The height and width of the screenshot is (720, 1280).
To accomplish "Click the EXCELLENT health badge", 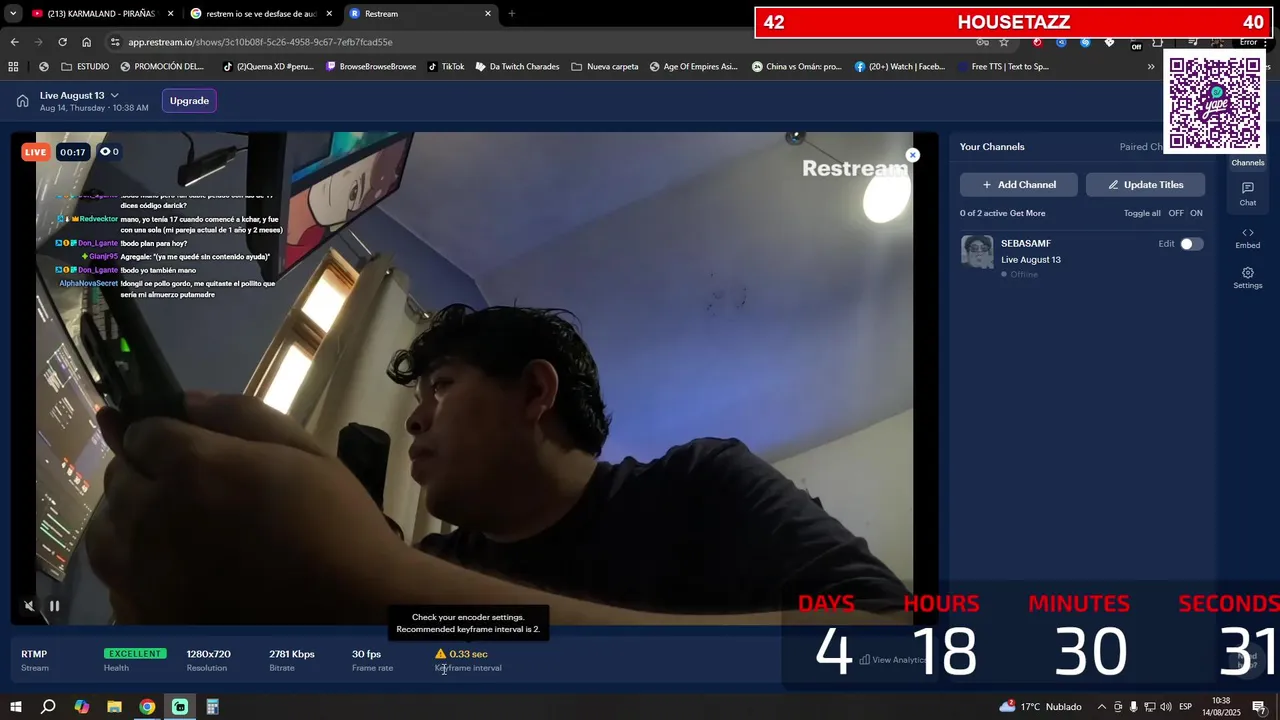I will click(x=135, y=654).
